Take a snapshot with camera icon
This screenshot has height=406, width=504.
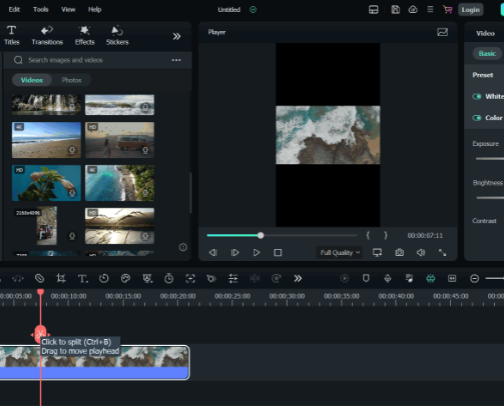399,253
